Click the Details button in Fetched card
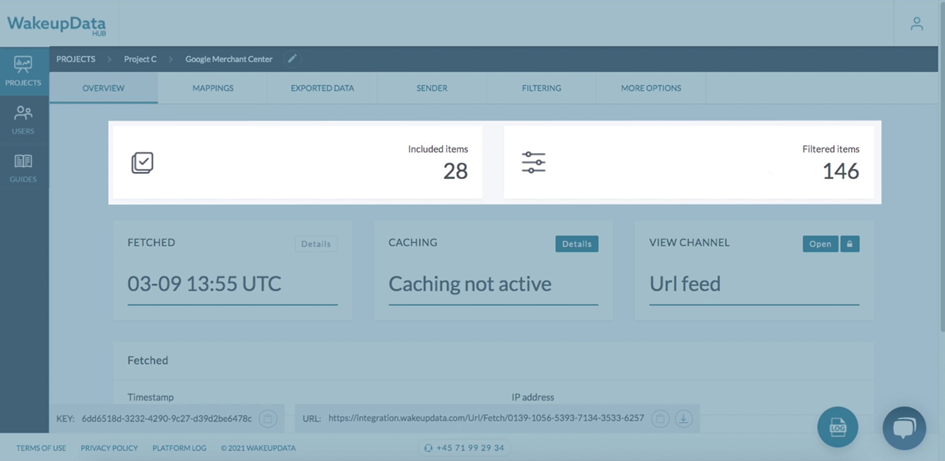 [316, 244]
